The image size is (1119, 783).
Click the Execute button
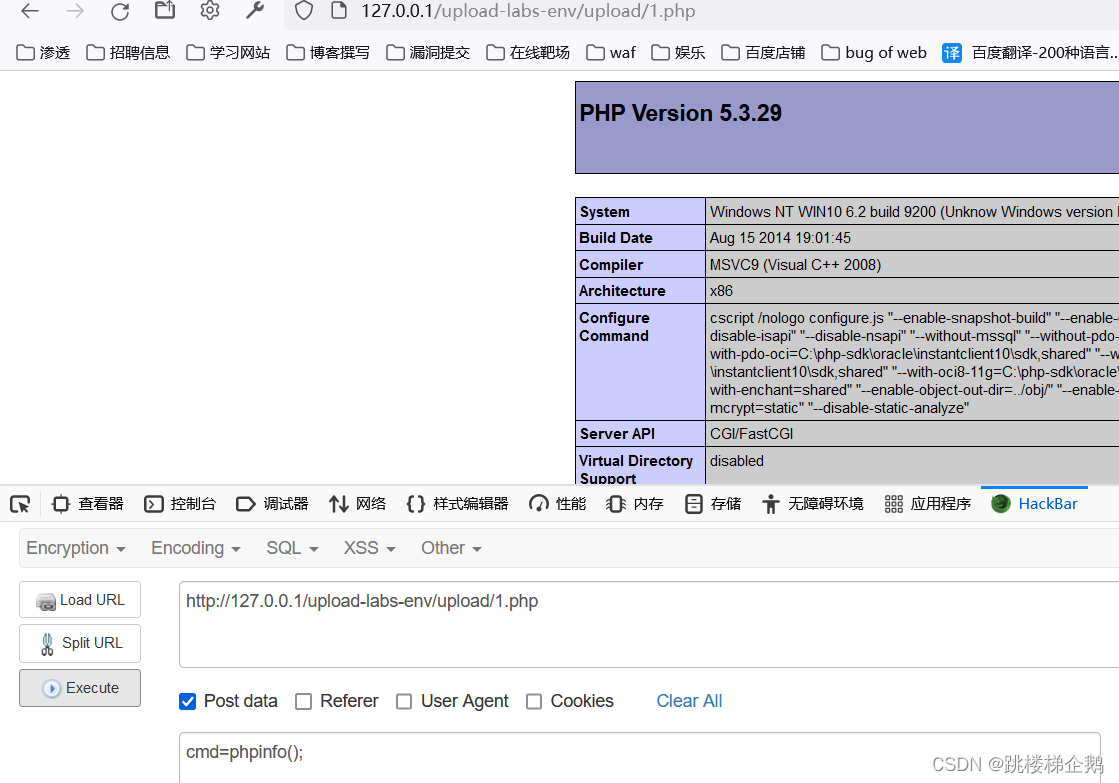[x=80, y=688]
